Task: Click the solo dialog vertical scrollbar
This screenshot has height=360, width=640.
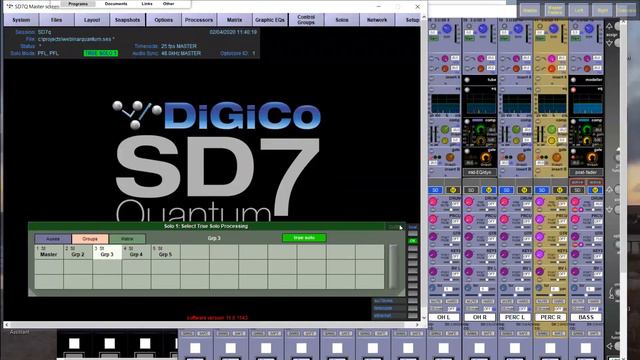Action: [x=393, y=267]
